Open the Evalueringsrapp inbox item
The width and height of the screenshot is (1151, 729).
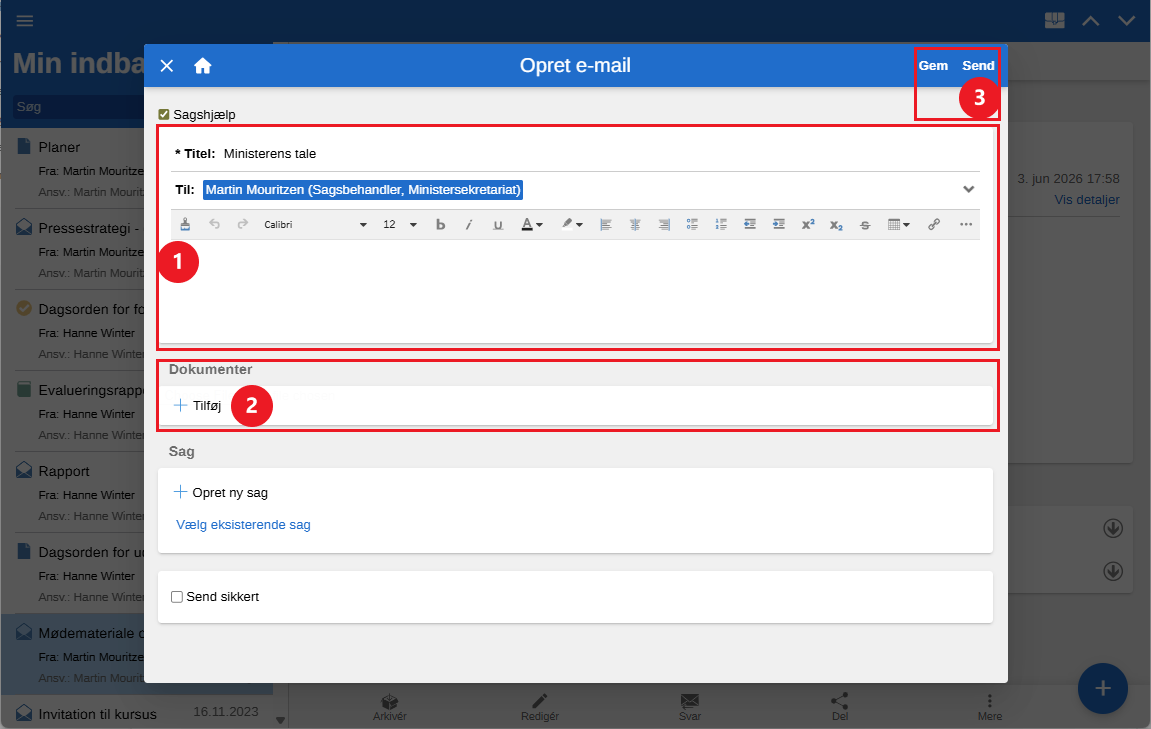[x=79, y=412]
